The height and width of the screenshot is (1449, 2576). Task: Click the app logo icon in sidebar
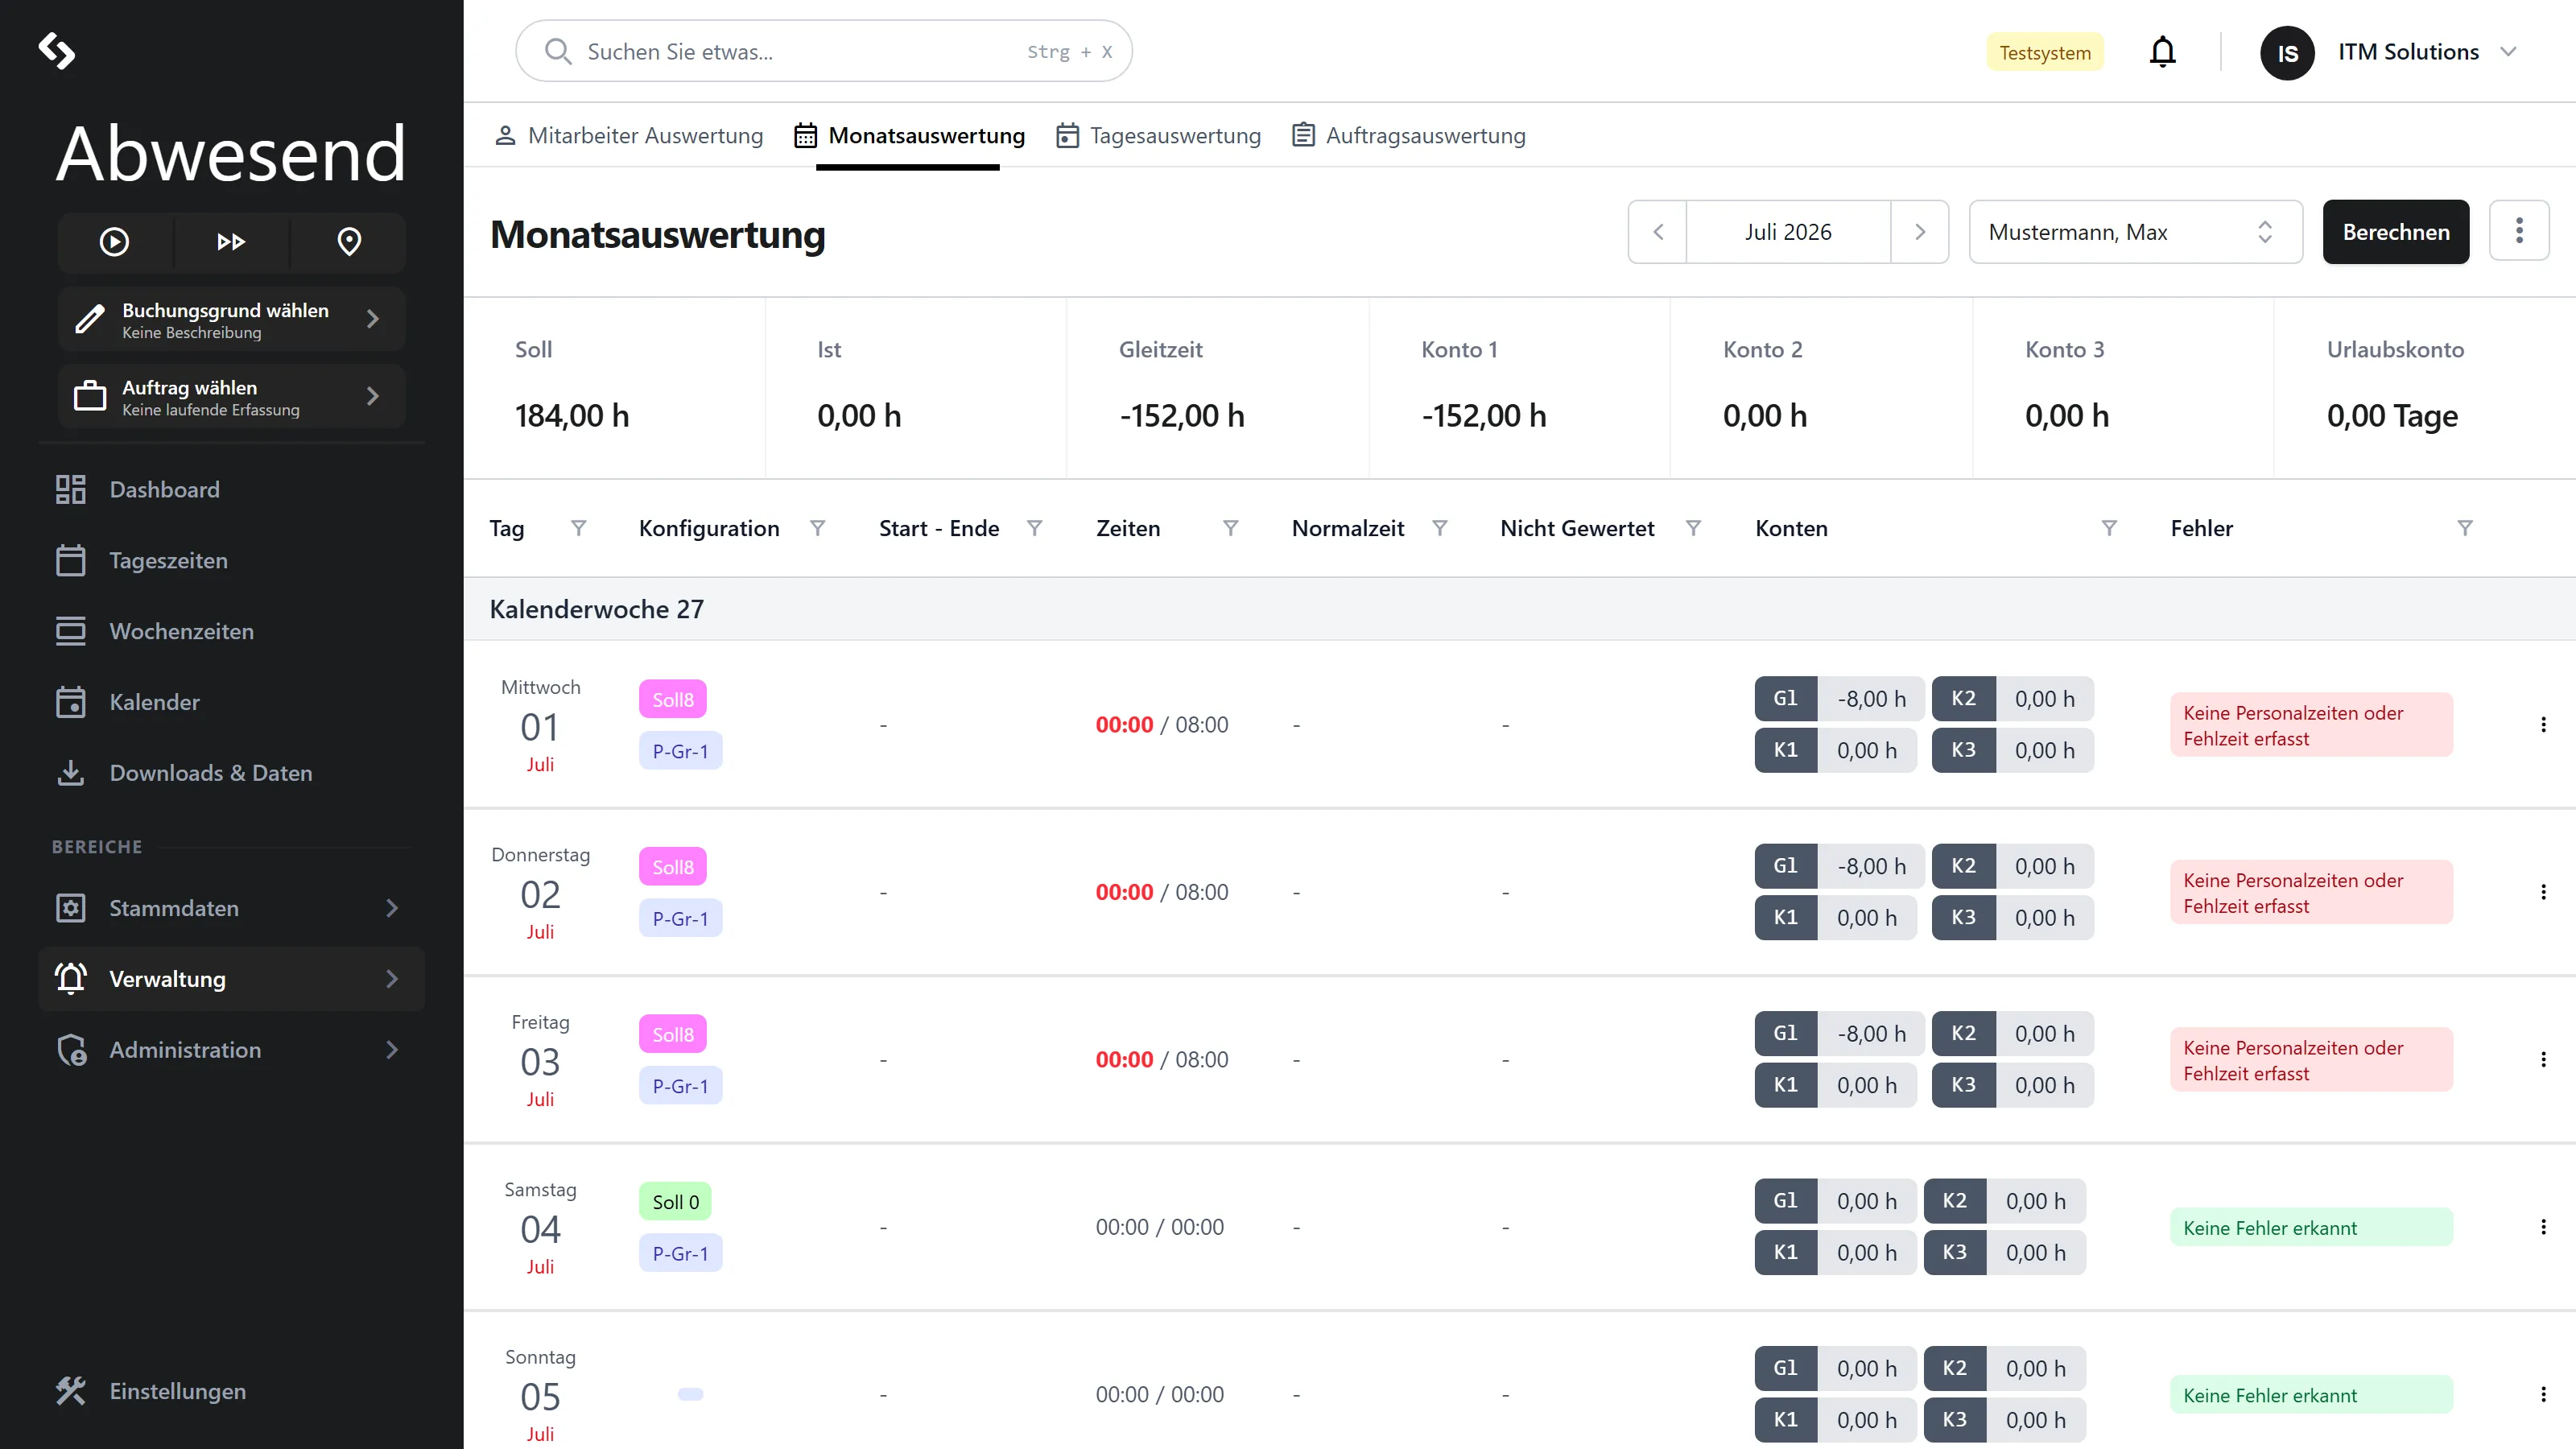pos(57,51)
